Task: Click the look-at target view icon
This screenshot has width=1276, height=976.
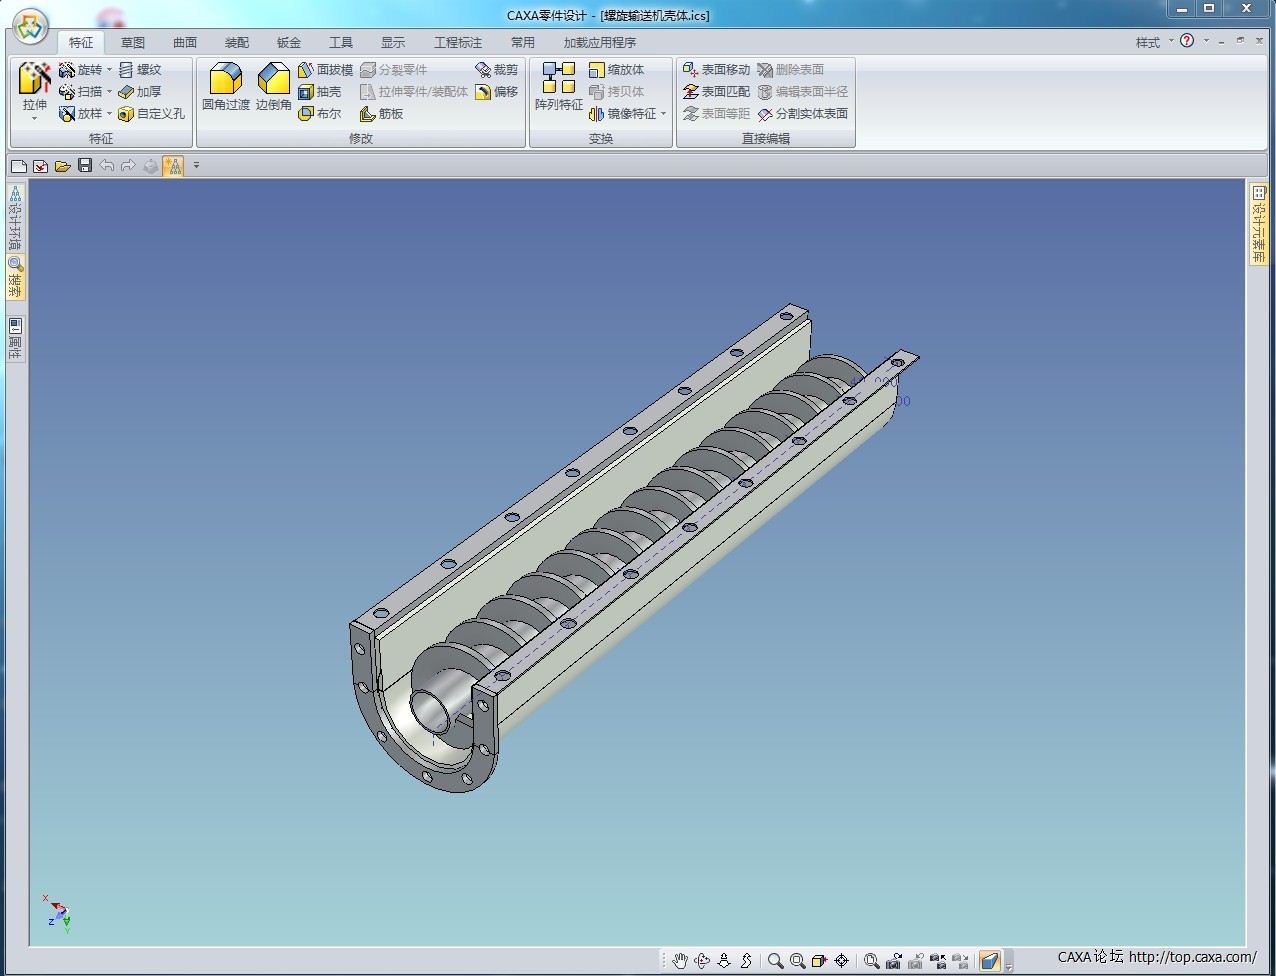Action: pyautogui.click(x=841, y=961)
